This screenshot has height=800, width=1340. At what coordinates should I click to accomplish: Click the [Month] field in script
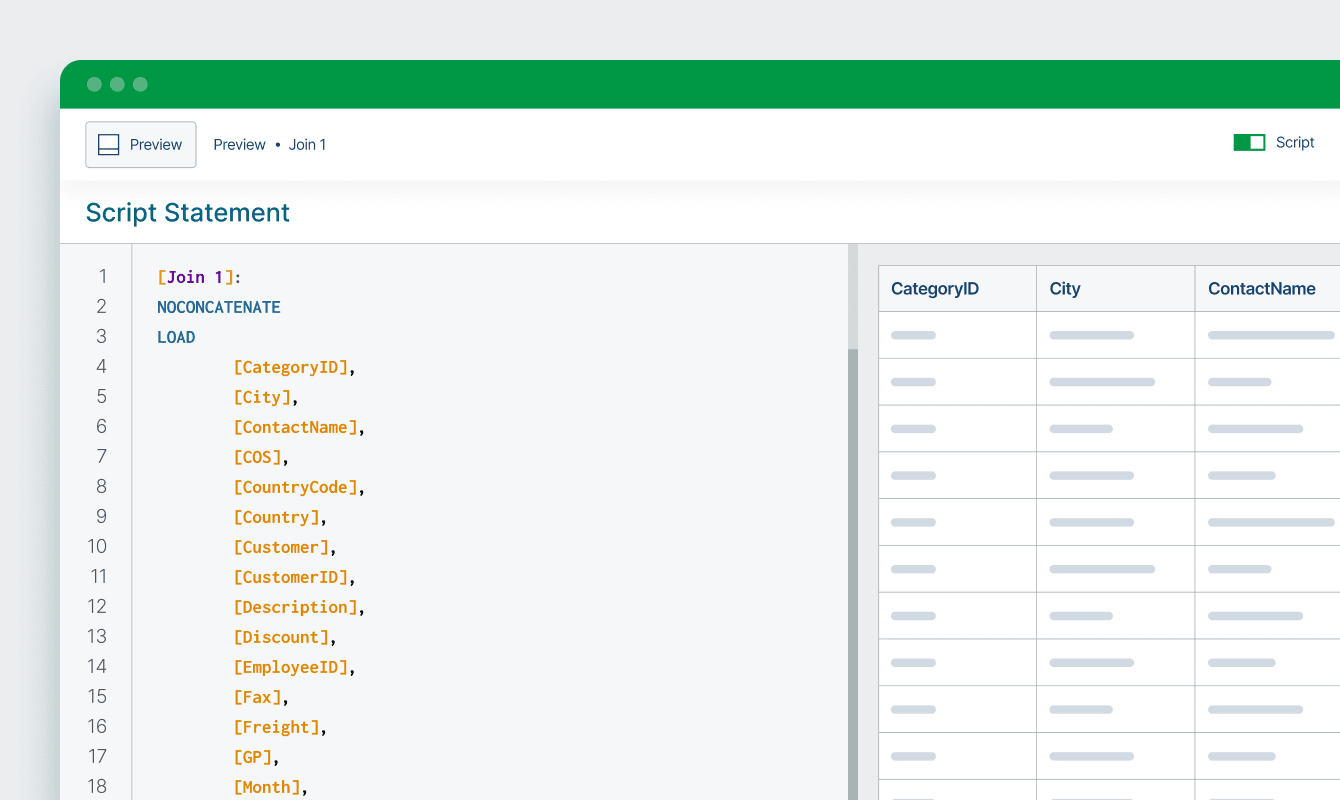click(267, 787)
